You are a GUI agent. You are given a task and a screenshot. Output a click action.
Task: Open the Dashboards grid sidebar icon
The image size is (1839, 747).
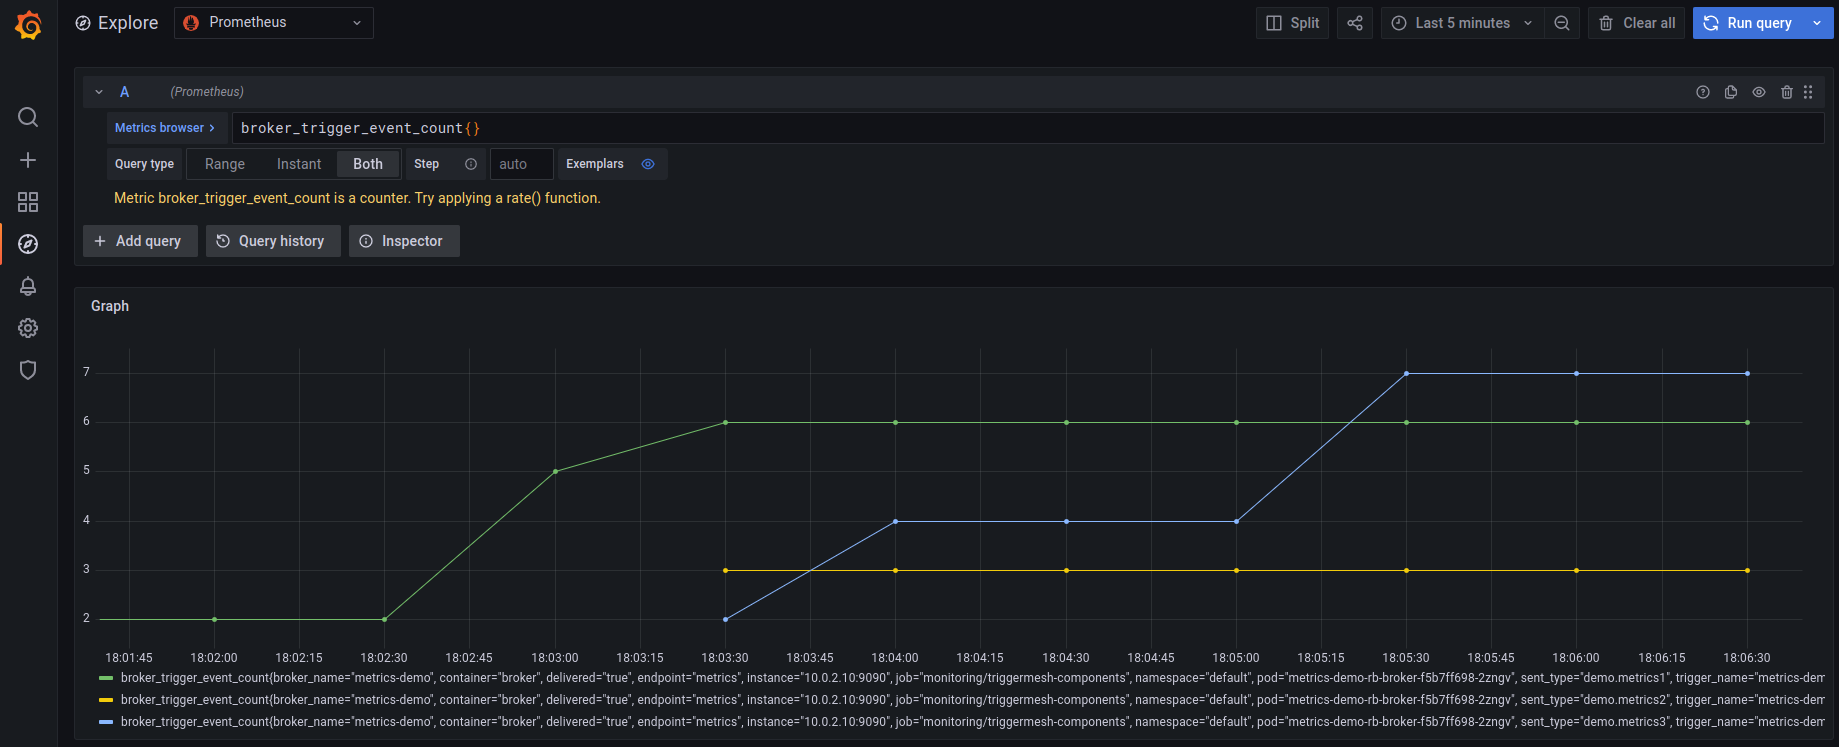28,202
